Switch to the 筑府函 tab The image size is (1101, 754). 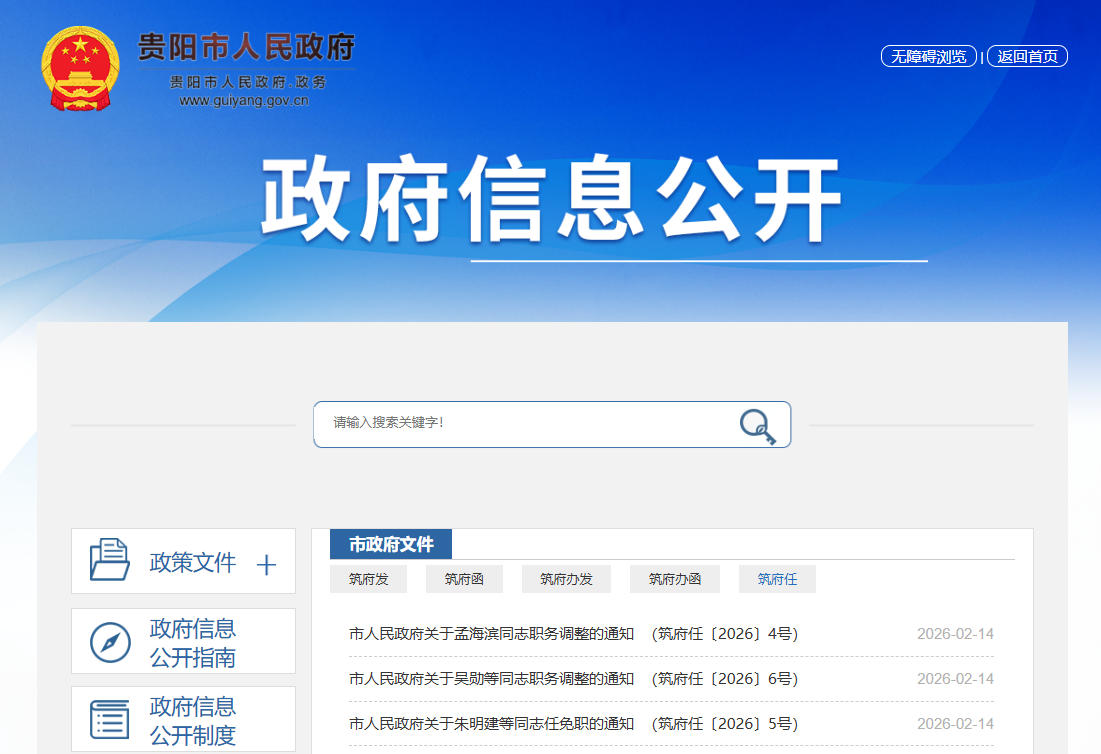pyautogui.click(x=464, y=579)
